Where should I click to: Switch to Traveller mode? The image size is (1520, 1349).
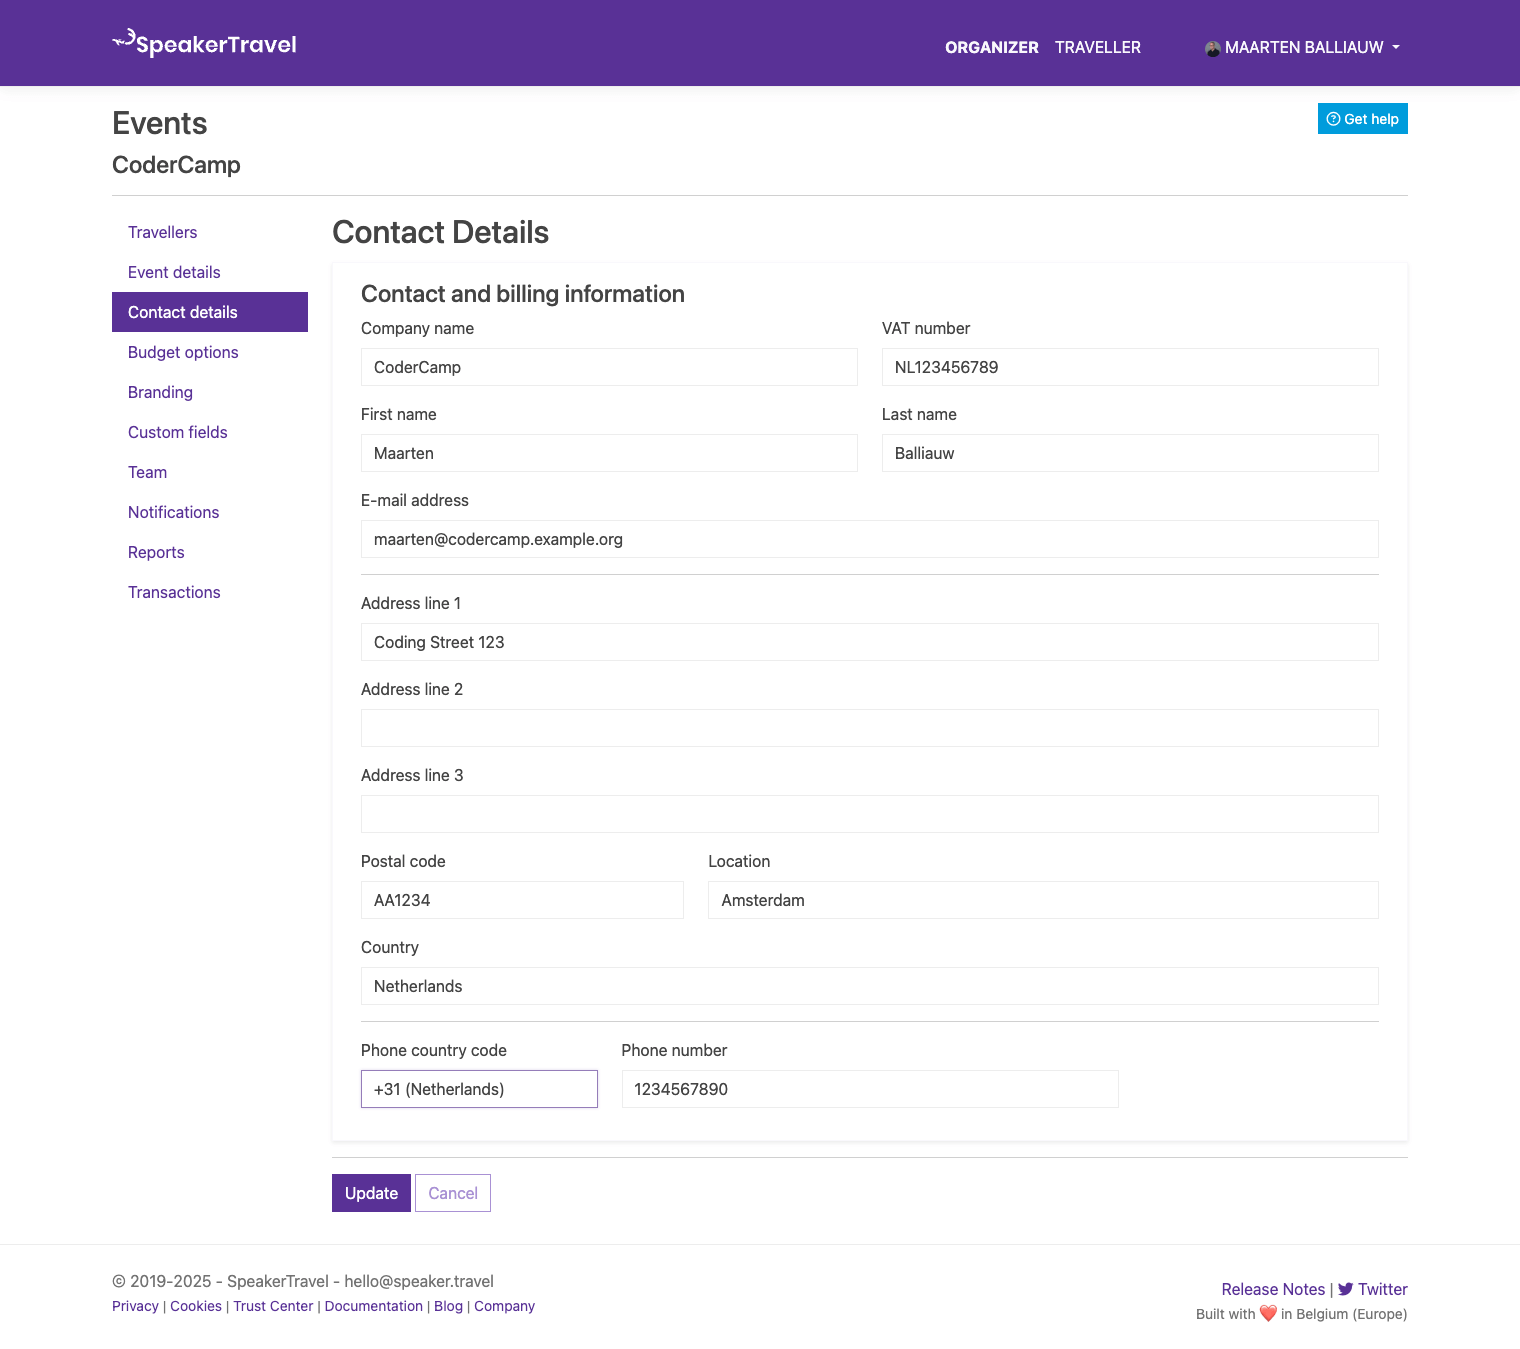(1098, 47)
